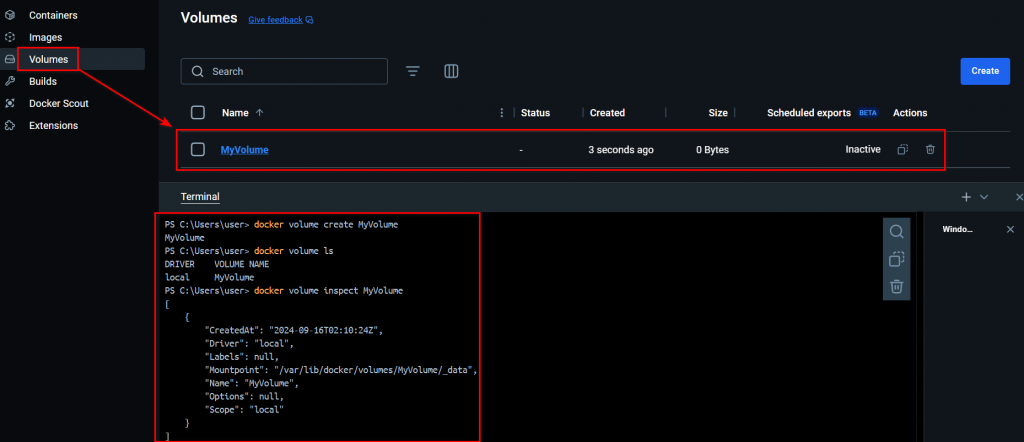Viewport: 1024px width, 442px height.
Task: Click the '3 seconds ago' cell
Action: point(620,150)
